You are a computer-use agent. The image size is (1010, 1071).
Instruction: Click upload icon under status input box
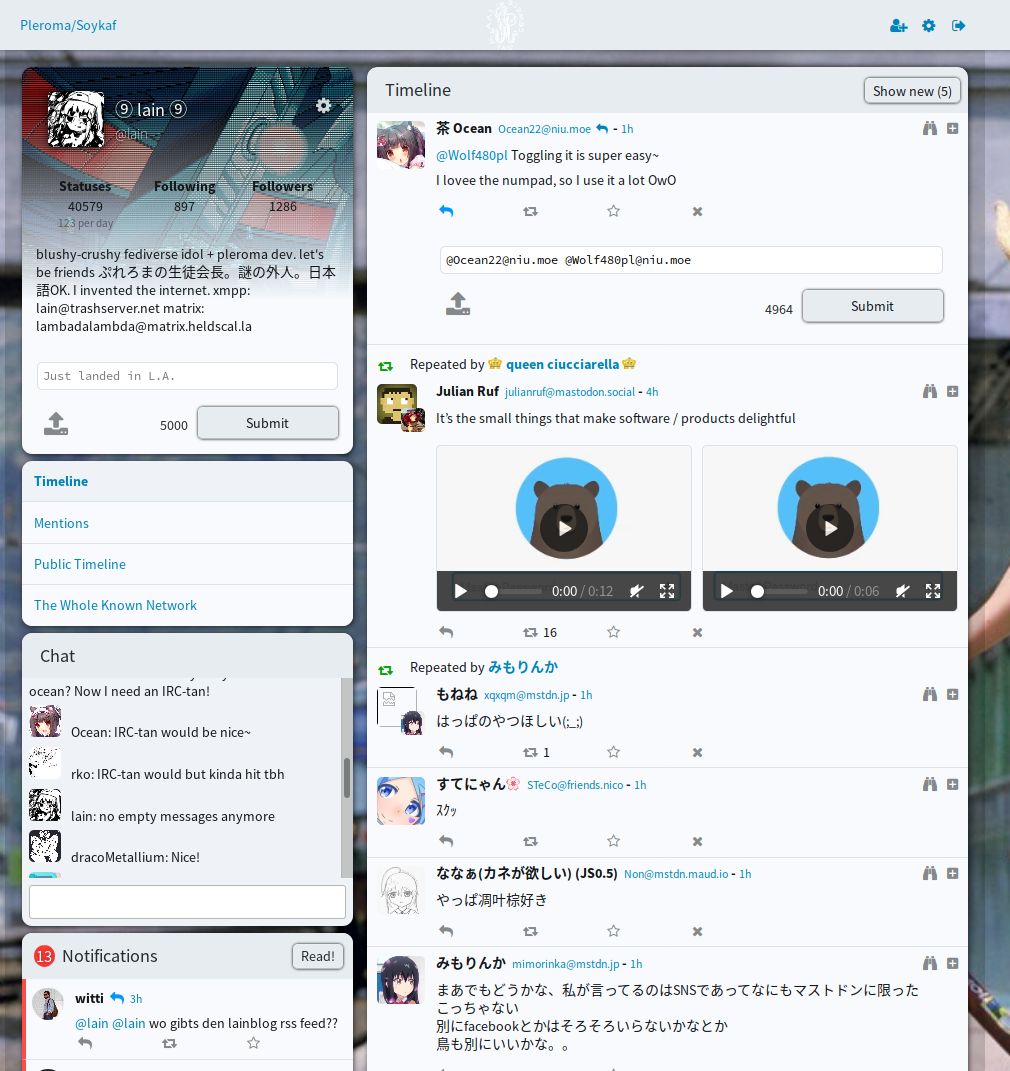click(x=56, y=424)
